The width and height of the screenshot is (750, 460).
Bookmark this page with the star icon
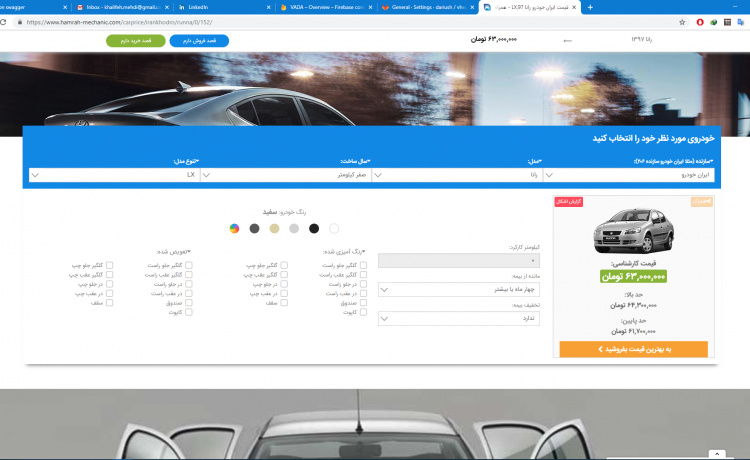pyautogui.click(x=682, y=22)
